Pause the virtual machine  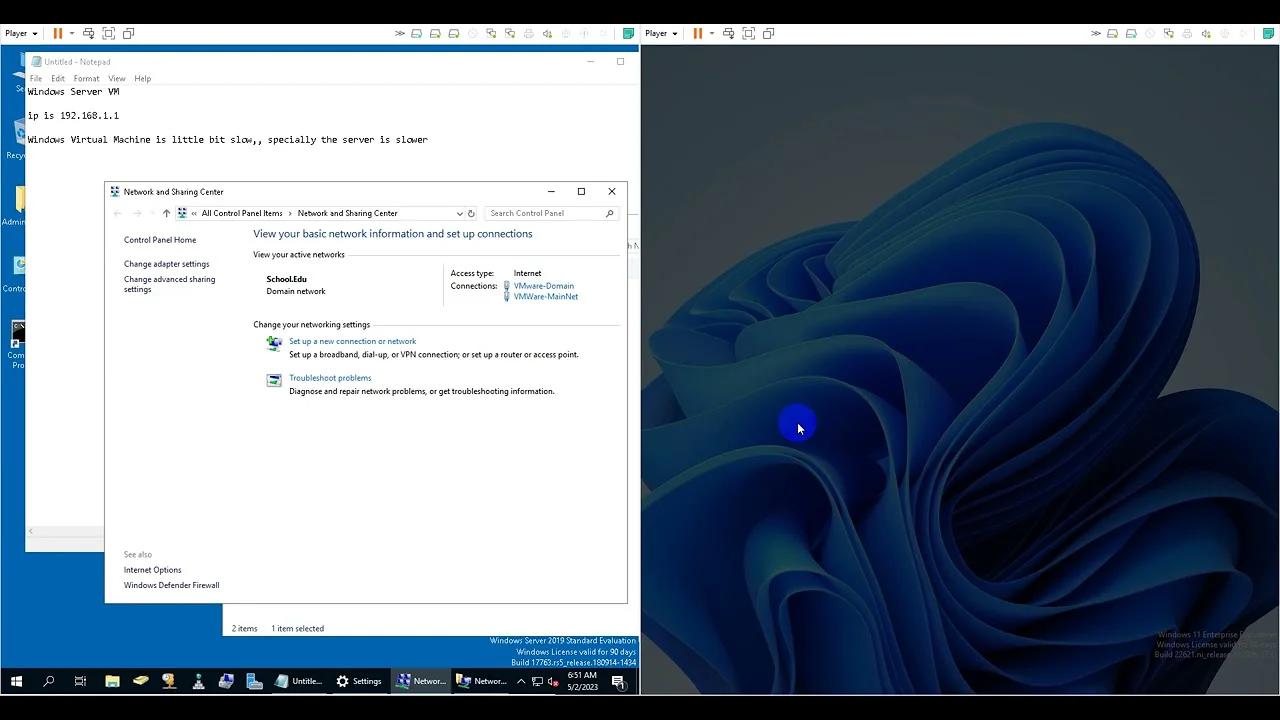click(x=57, y=33)
